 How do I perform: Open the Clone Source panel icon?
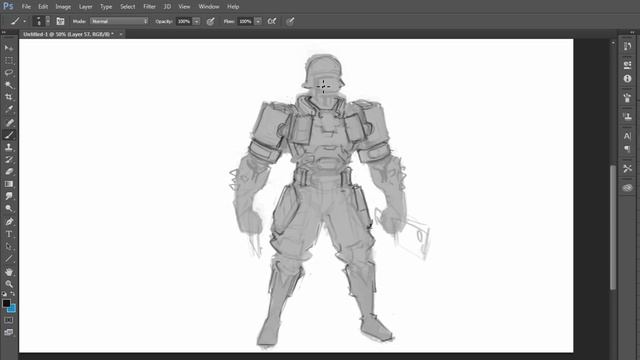627,116
